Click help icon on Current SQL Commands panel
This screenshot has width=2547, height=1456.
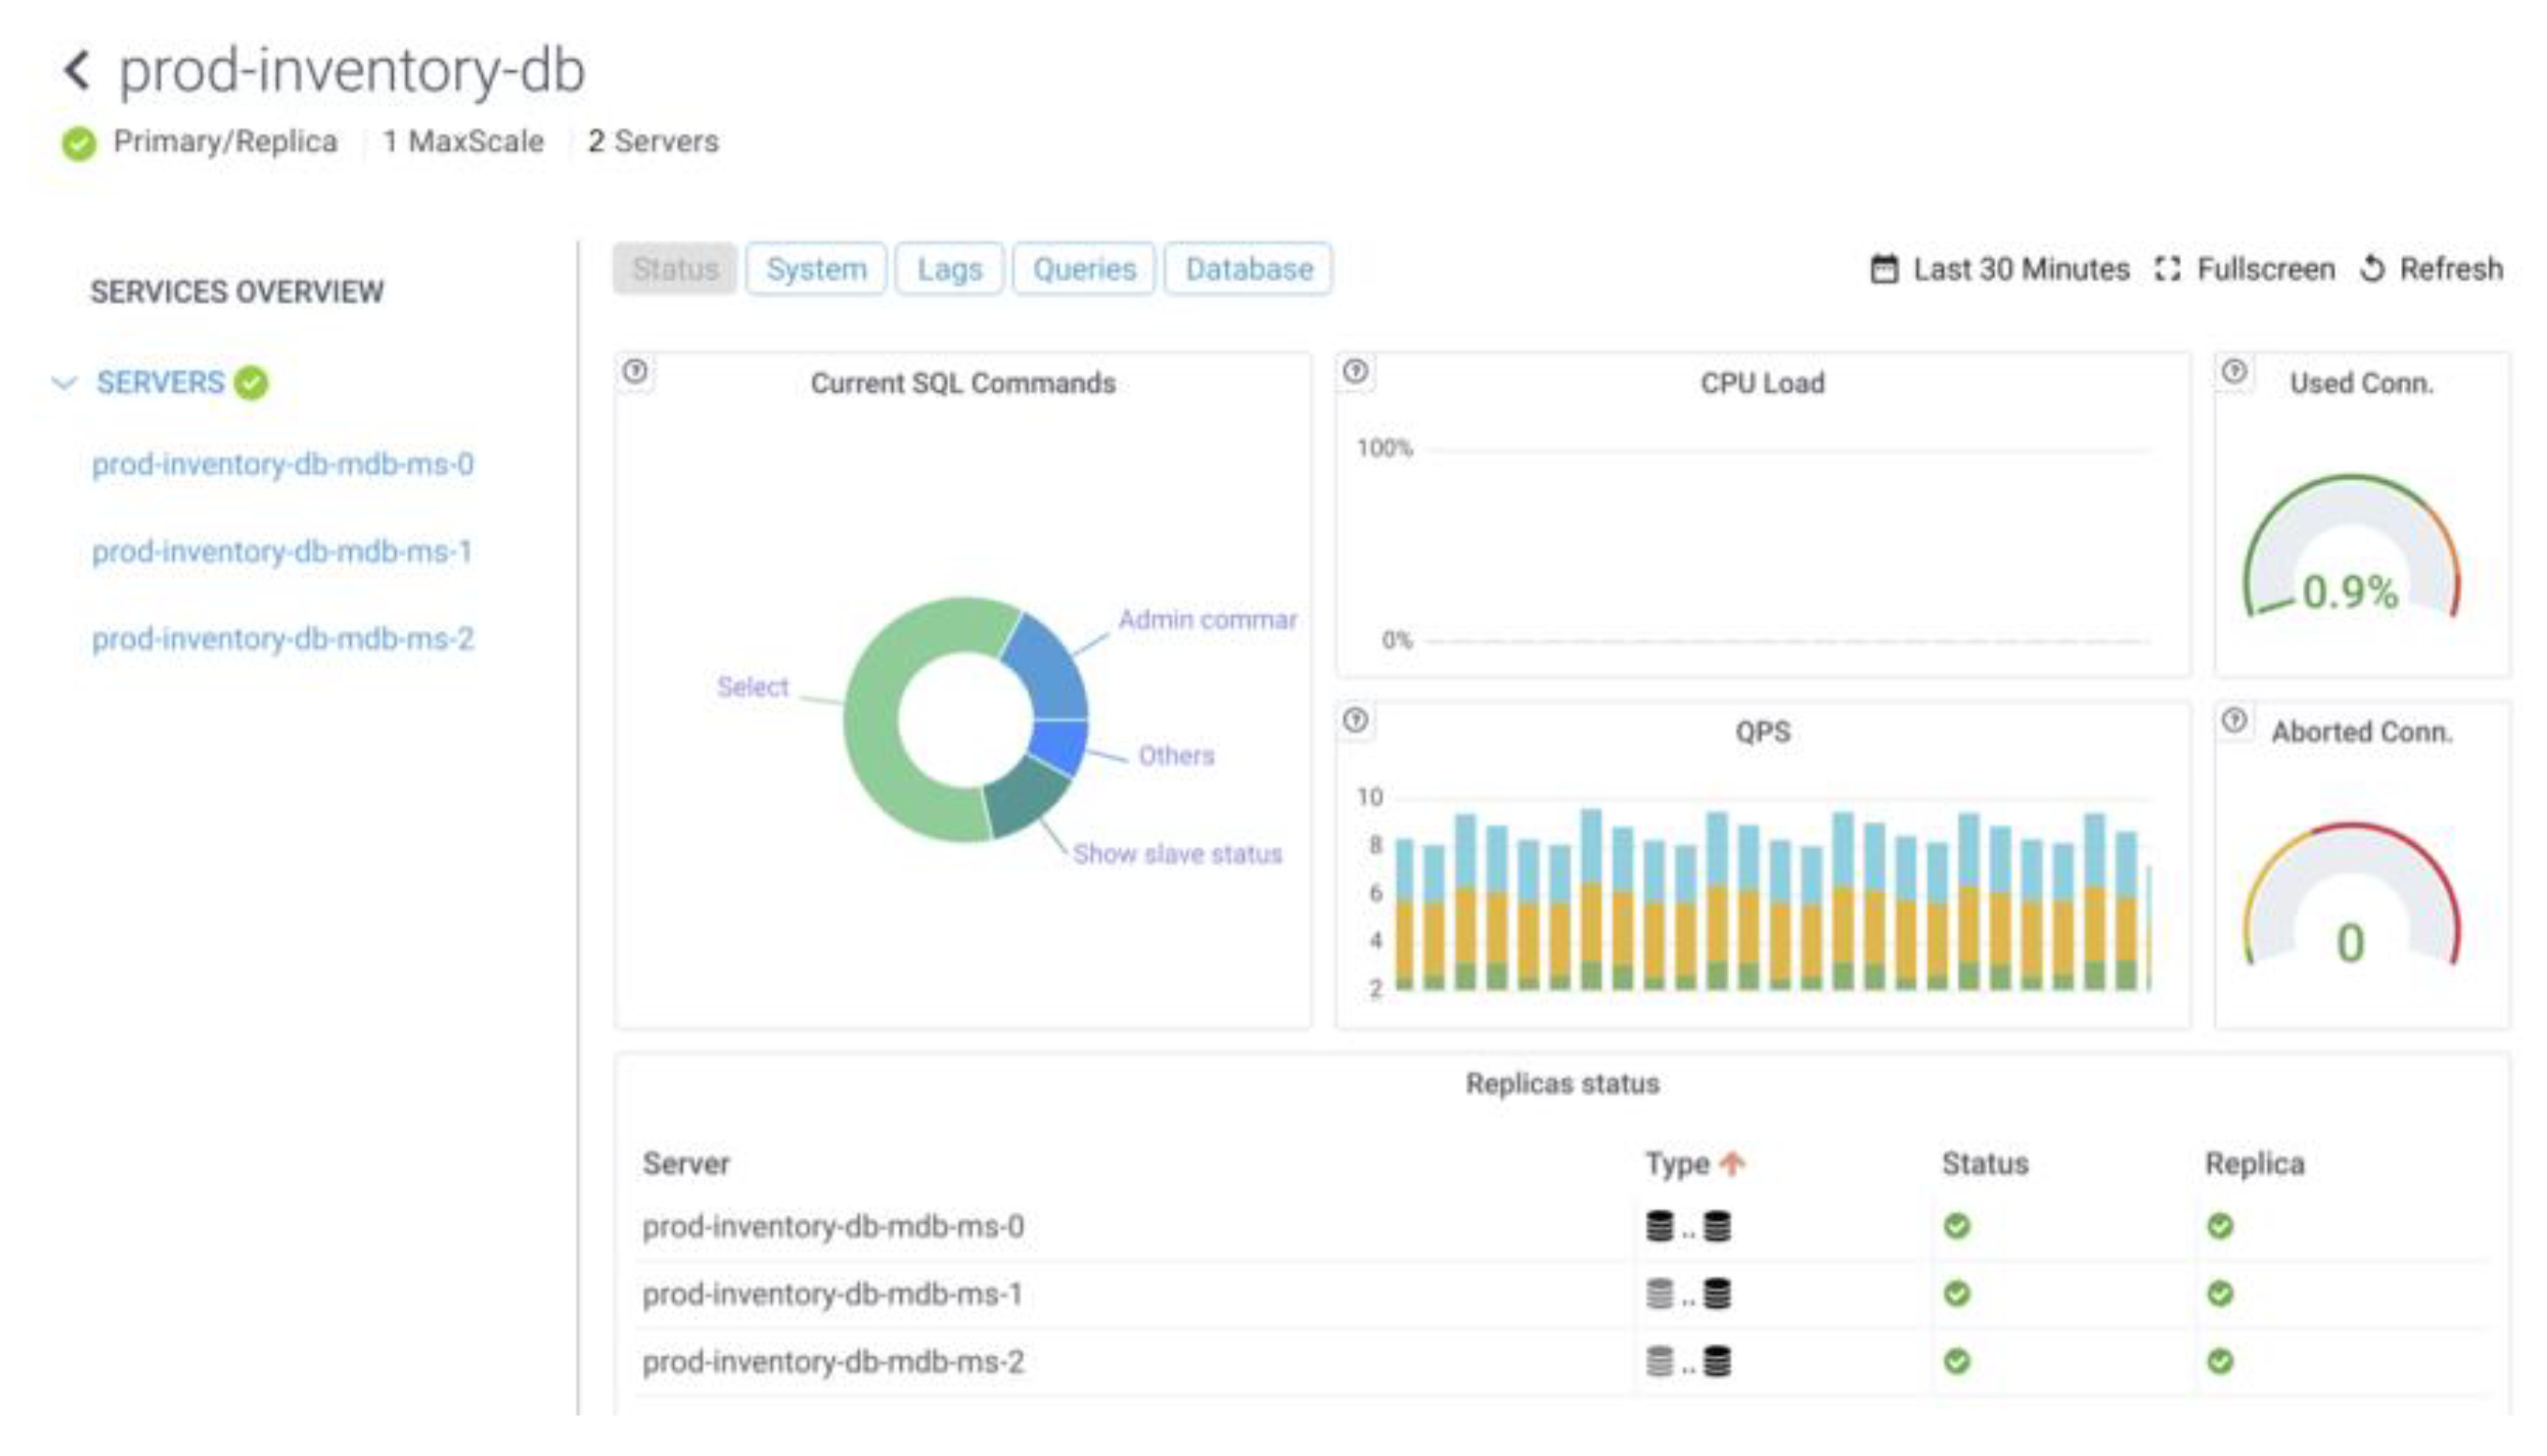tap(635, 372)
